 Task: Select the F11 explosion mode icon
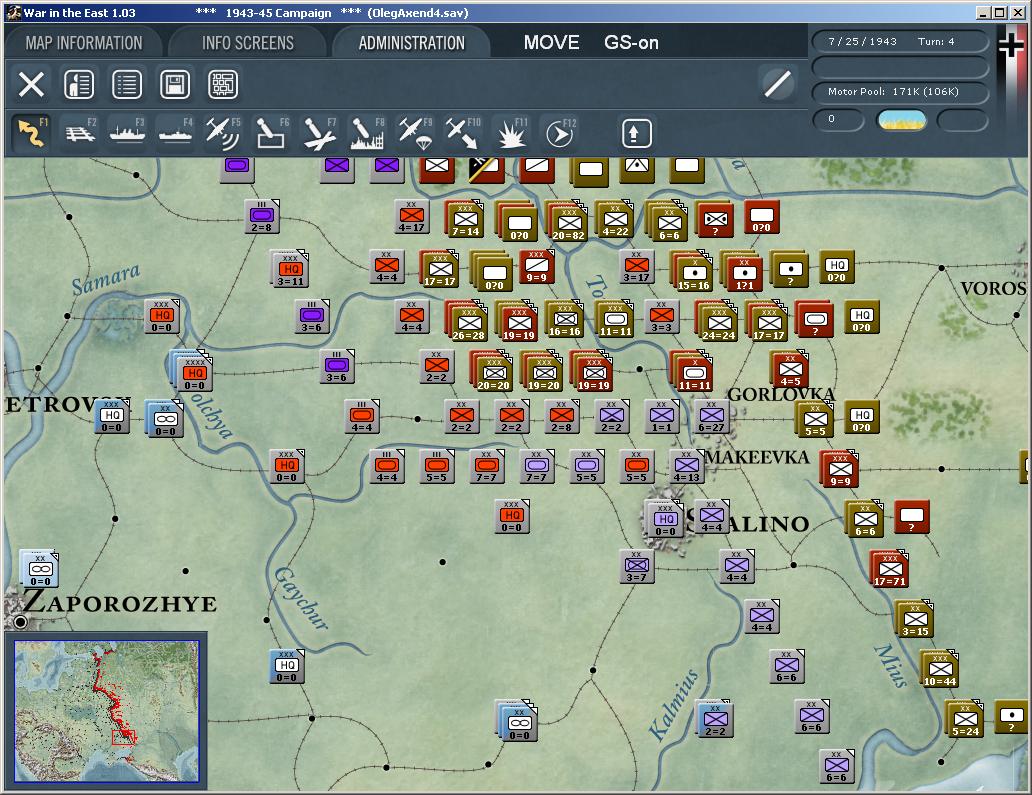pyautogui.click(x=511, y=134)
